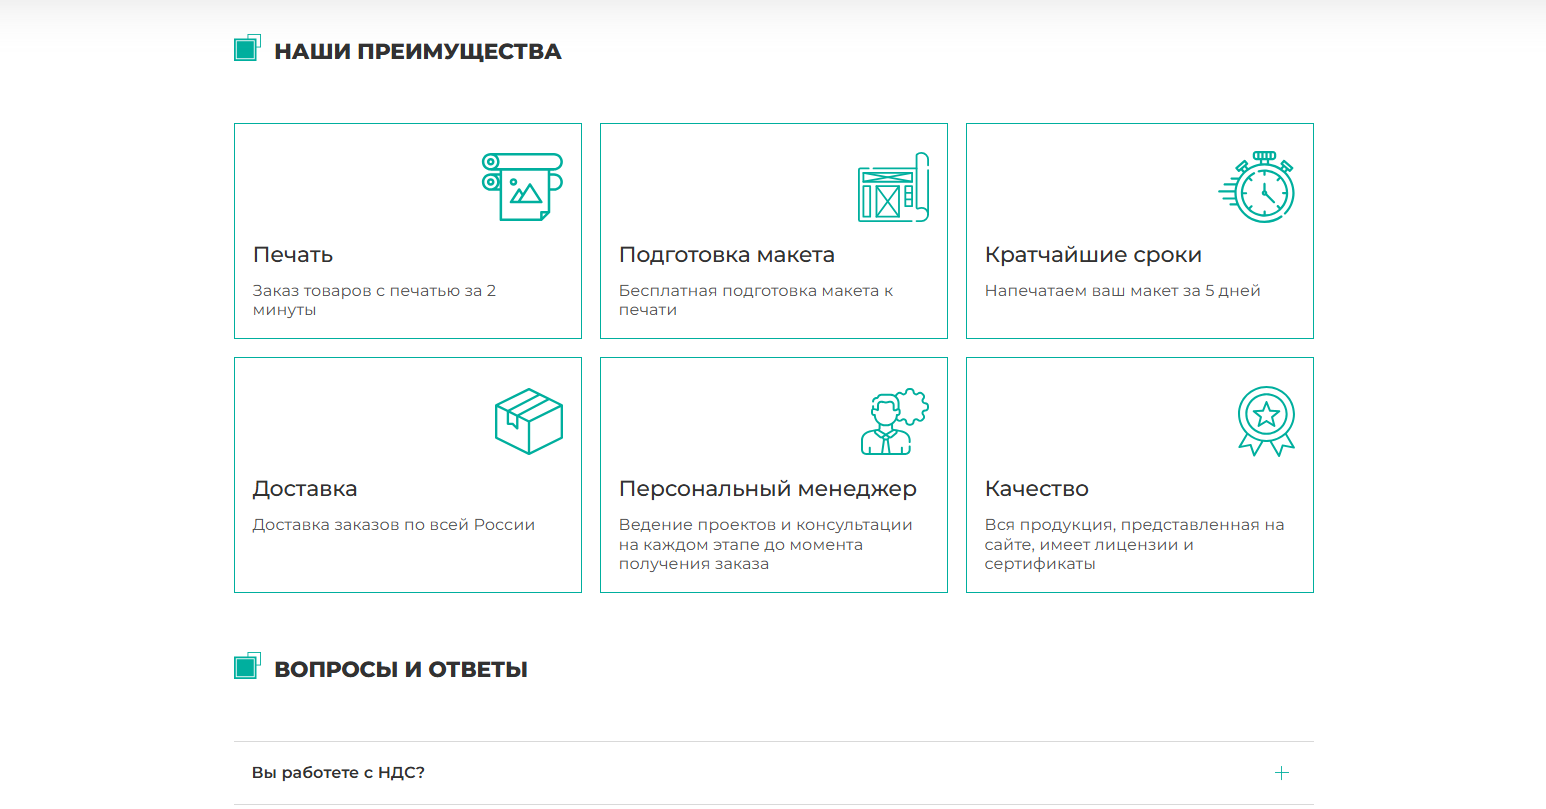Screen dimensions: 1546x809
Task: Click text "Бесплатная подготовка макета к печати"
Action: point(756,300)
